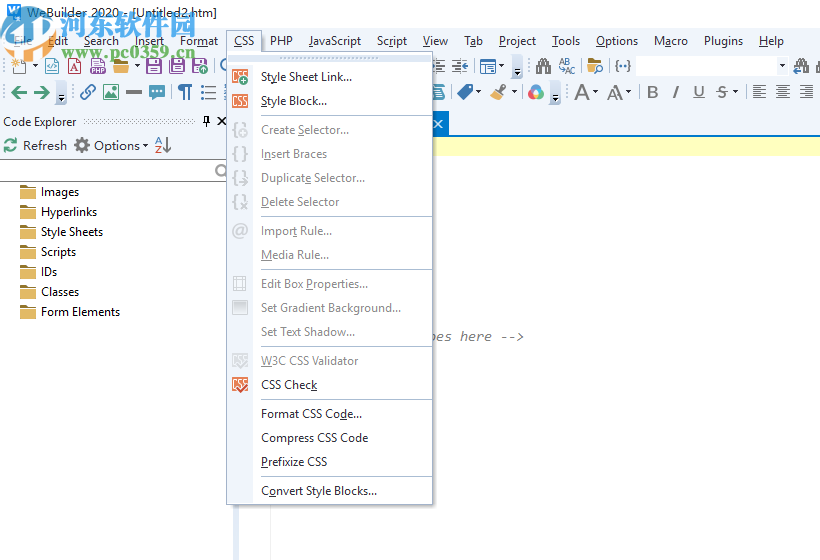
Task: Click the bulleted list icon
Action: click(x=208, y=92)
